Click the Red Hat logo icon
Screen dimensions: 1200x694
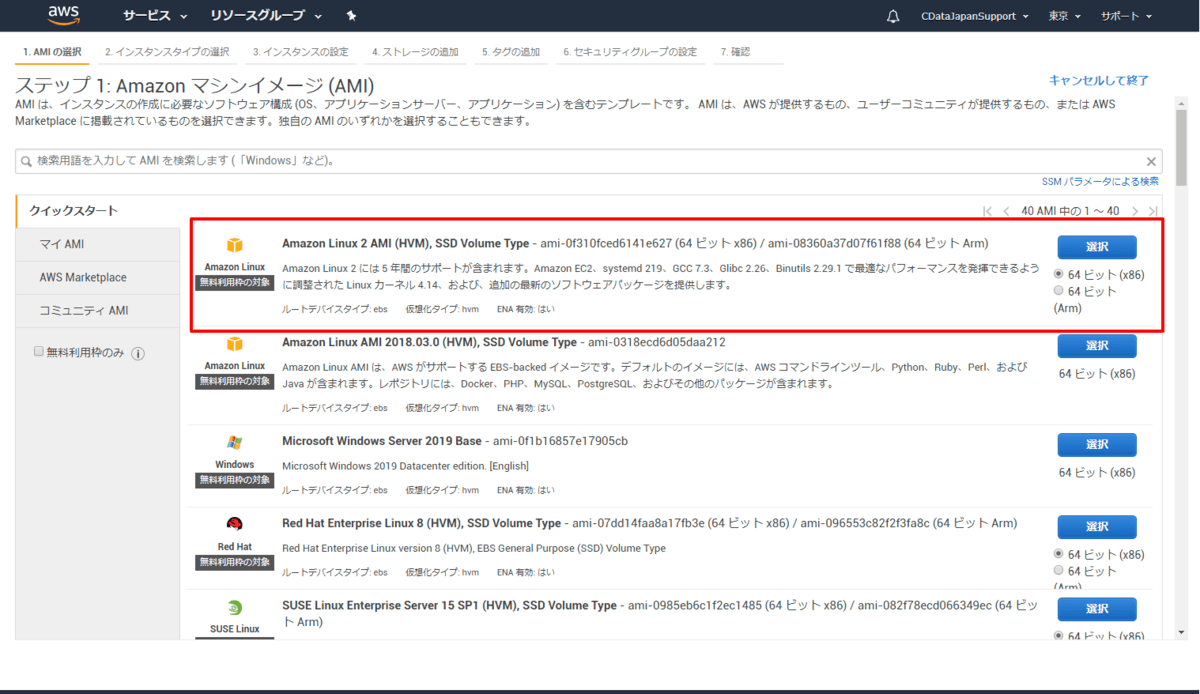coord(235,524)
